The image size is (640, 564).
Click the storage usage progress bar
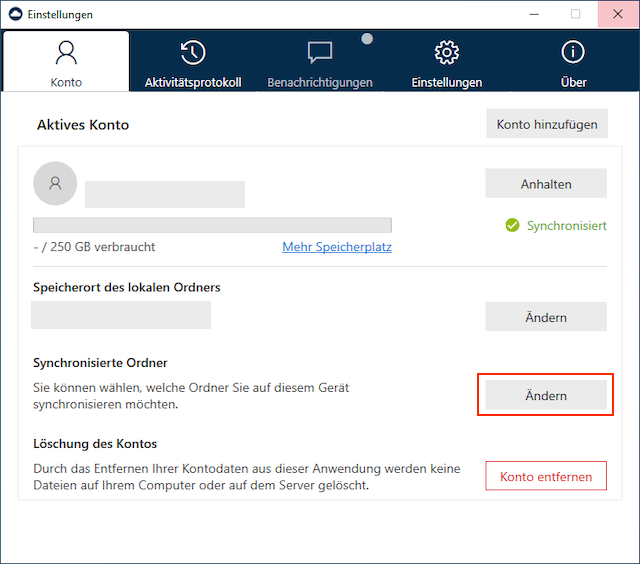point(212,225)
